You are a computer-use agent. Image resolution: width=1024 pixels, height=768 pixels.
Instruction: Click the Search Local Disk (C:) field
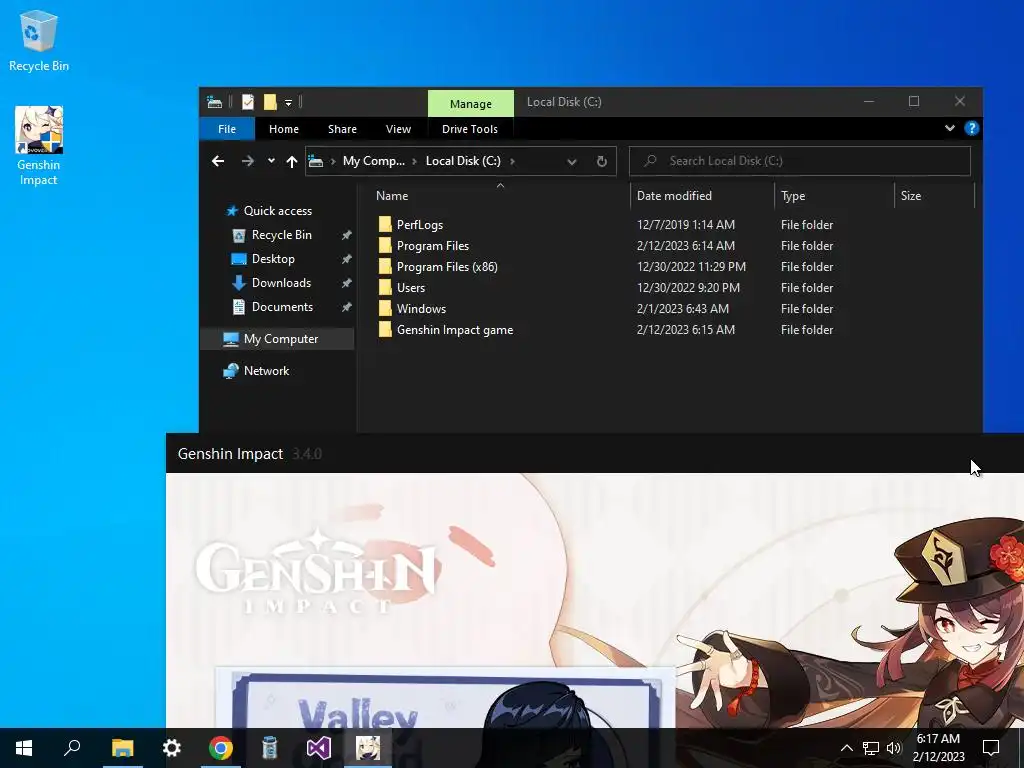(x=799, y=161)
